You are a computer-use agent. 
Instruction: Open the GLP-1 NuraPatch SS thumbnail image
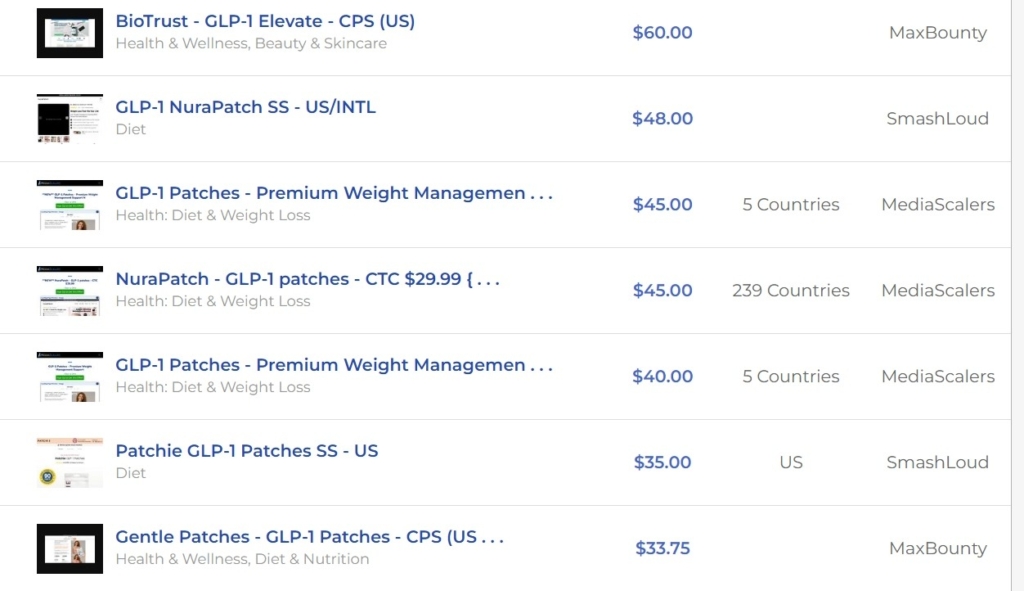pyautogui.click(x=70, y=119)
